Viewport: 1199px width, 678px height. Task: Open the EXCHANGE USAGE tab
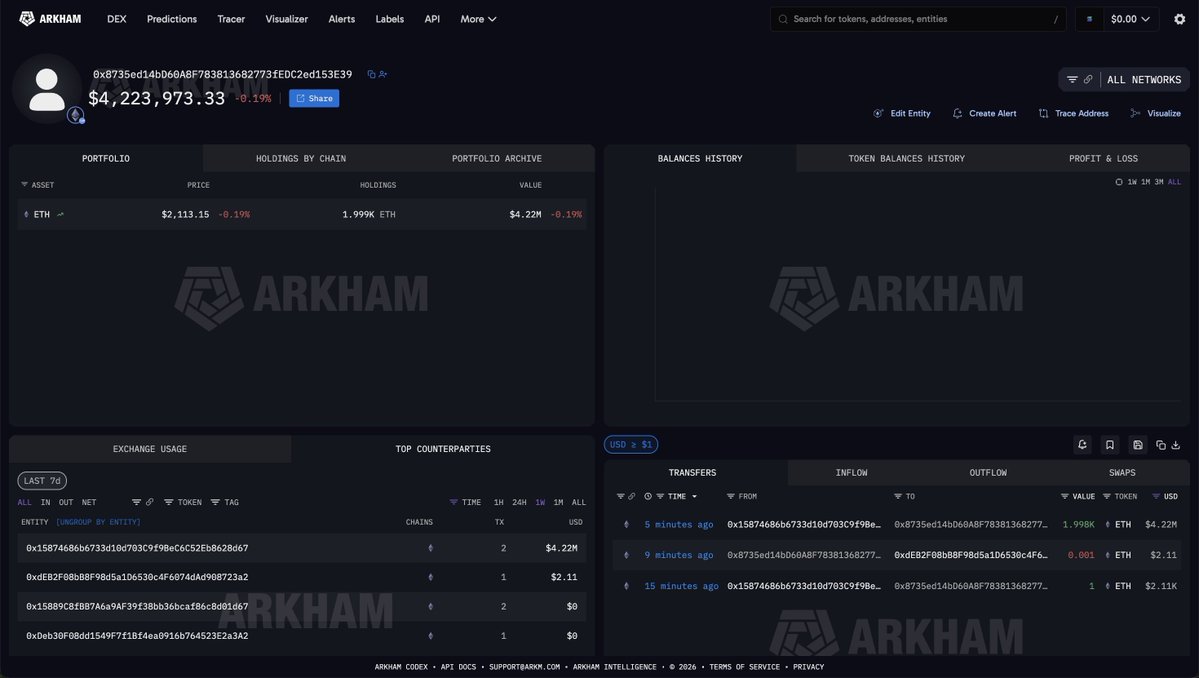pos(150,449)
